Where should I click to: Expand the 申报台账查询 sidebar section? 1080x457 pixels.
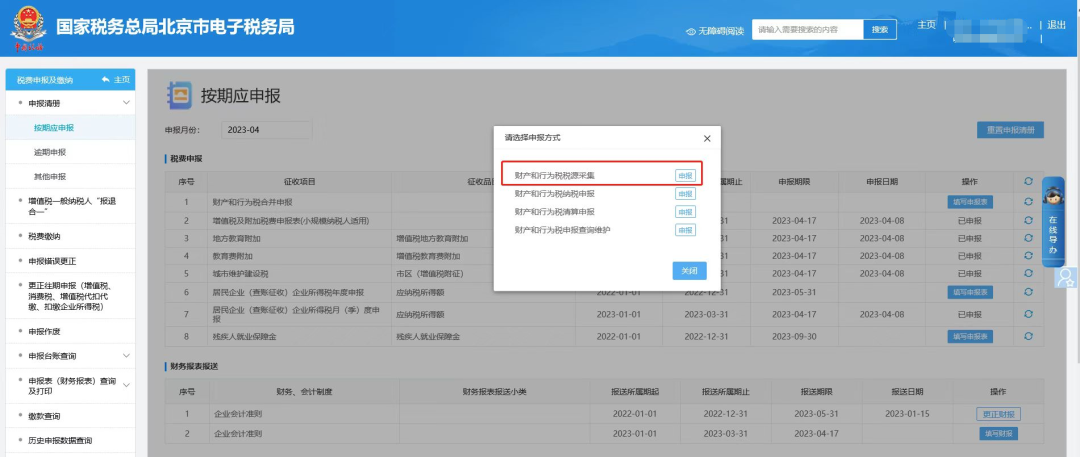(x=126, y=355)
